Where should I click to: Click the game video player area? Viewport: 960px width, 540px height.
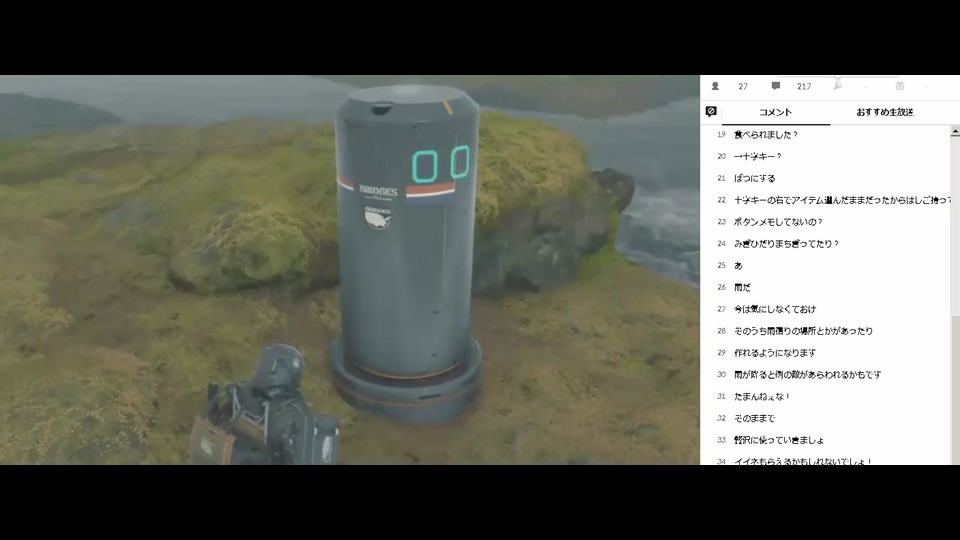pos(350,269)
